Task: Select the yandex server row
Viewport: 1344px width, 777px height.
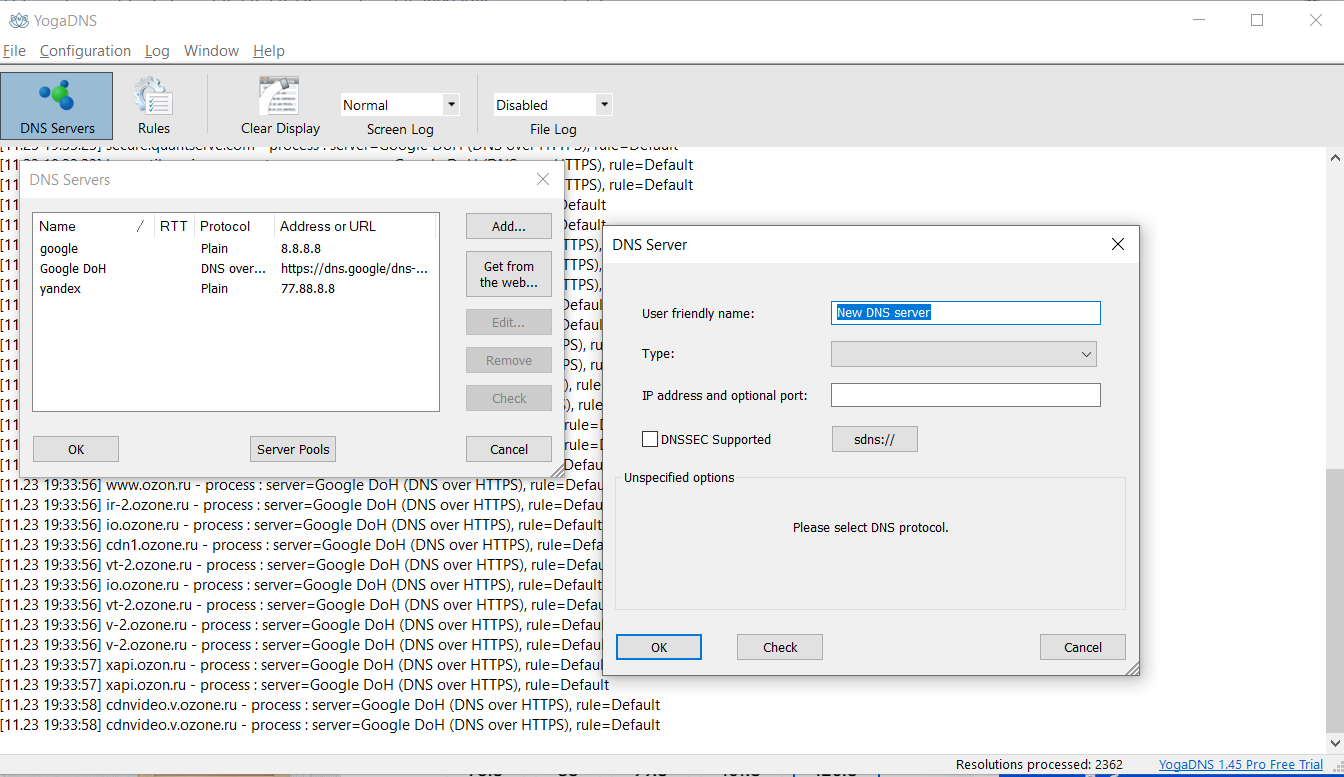Action: (235, 288)
